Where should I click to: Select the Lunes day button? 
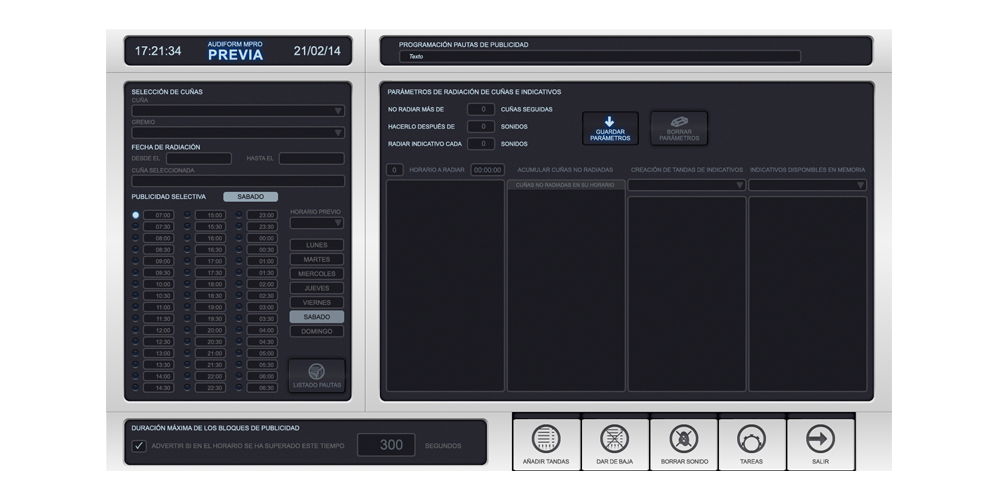317,245
